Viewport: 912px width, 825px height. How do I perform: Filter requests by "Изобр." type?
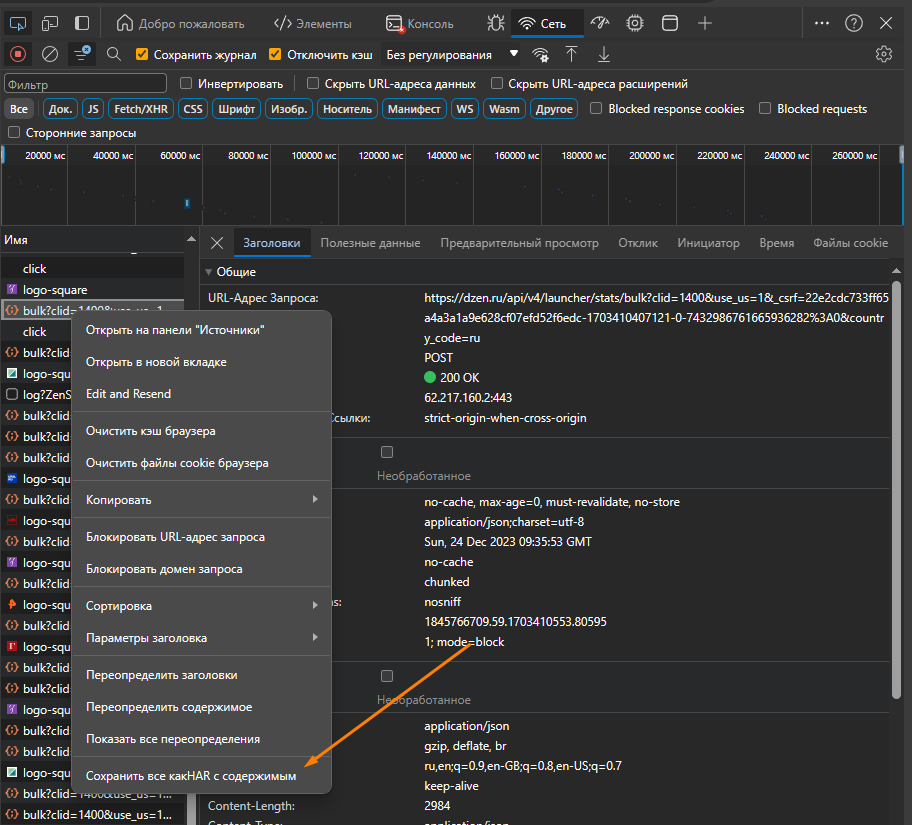289,109
